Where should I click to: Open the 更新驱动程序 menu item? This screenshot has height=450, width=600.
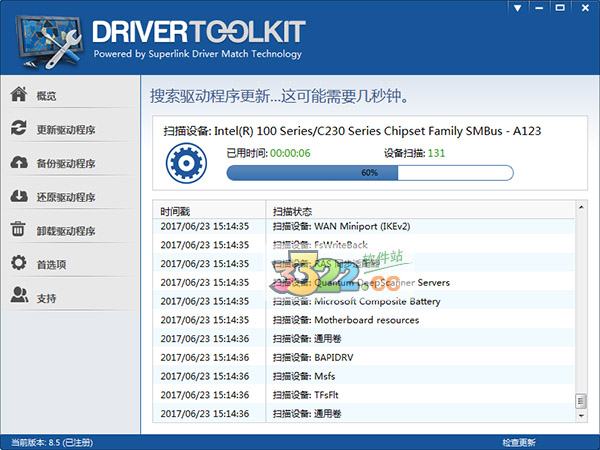click(x=65, y=130)
